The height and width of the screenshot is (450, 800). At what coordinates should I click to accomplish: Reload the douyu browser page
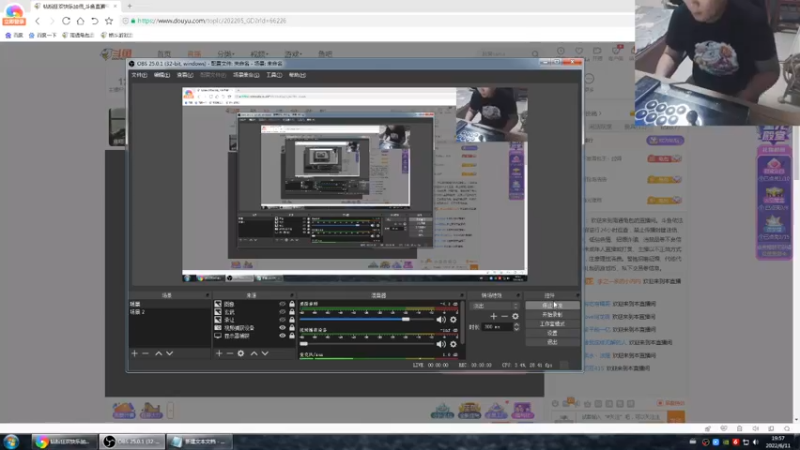pyautogui.click(x=66, y=21)
